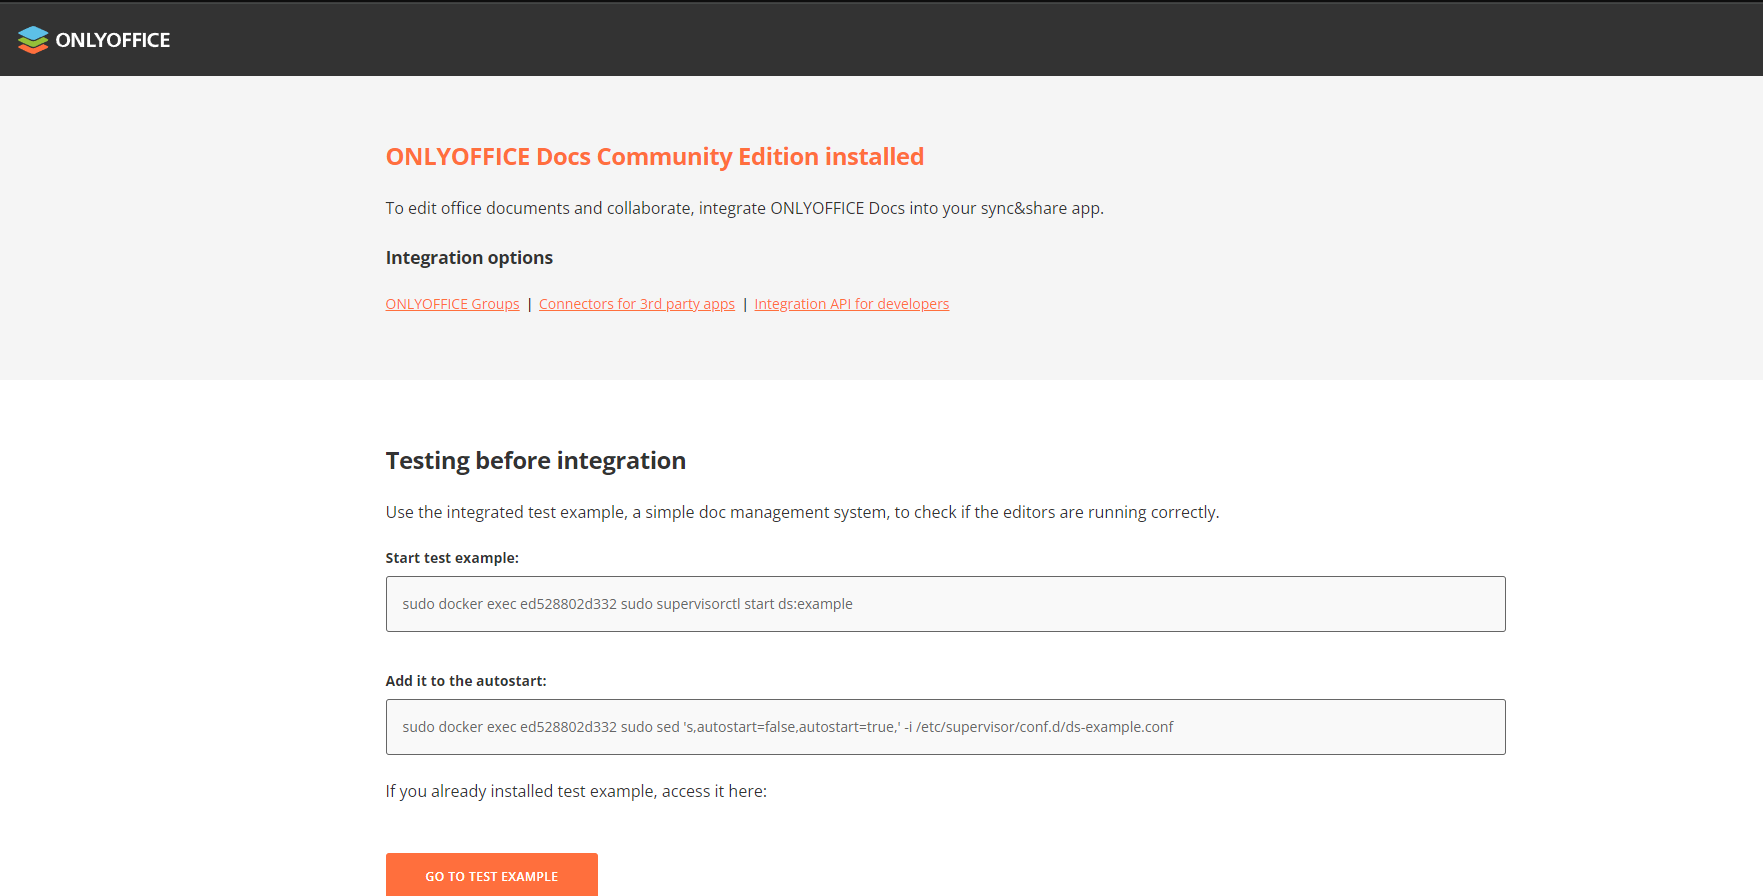Select the start test example command field
The width and height of the screenshot is (1763, 896).
pyautogui.click(x=945, y=604)
